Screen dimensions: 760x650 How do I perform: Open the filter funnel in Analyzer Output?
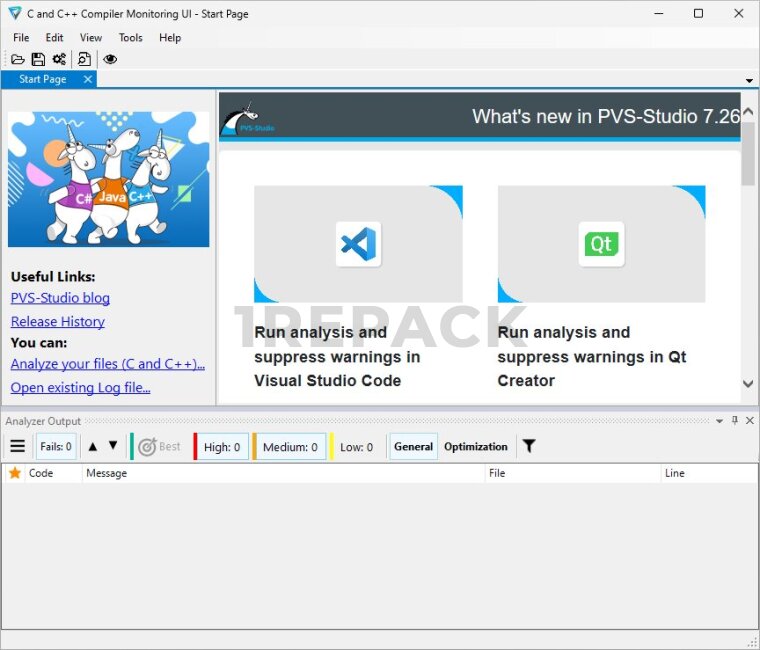pos(529,446)
